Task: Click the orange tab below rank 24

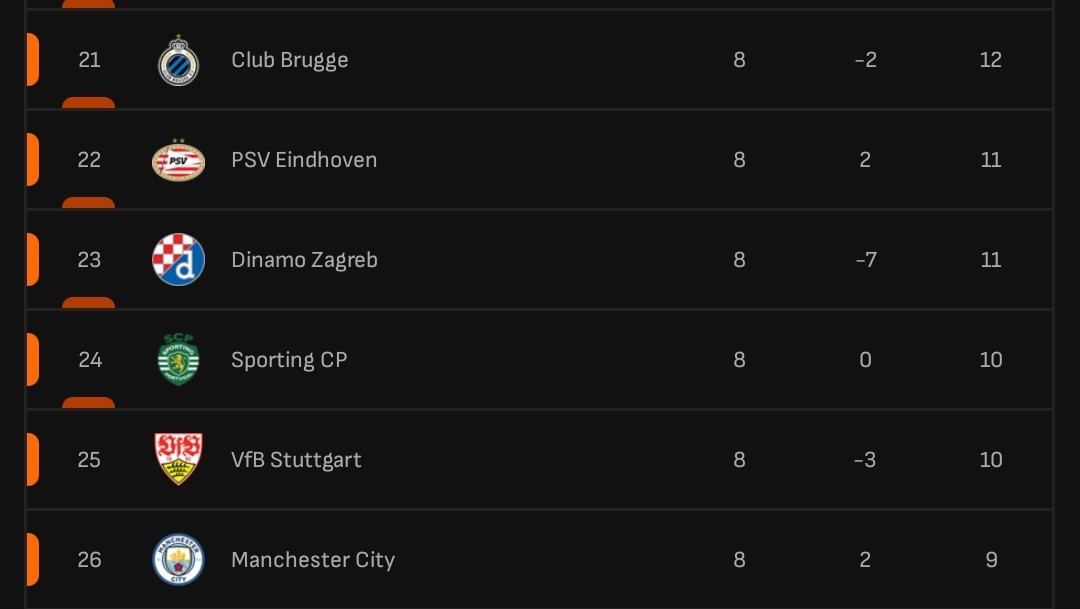Action: 88,403
